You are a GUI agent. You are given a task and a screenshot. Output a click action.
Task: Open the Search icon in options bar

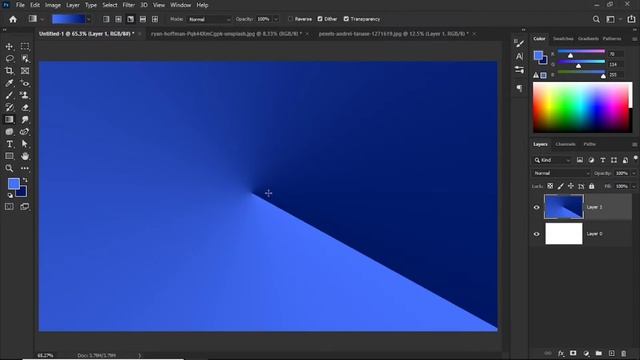point(596,19)
